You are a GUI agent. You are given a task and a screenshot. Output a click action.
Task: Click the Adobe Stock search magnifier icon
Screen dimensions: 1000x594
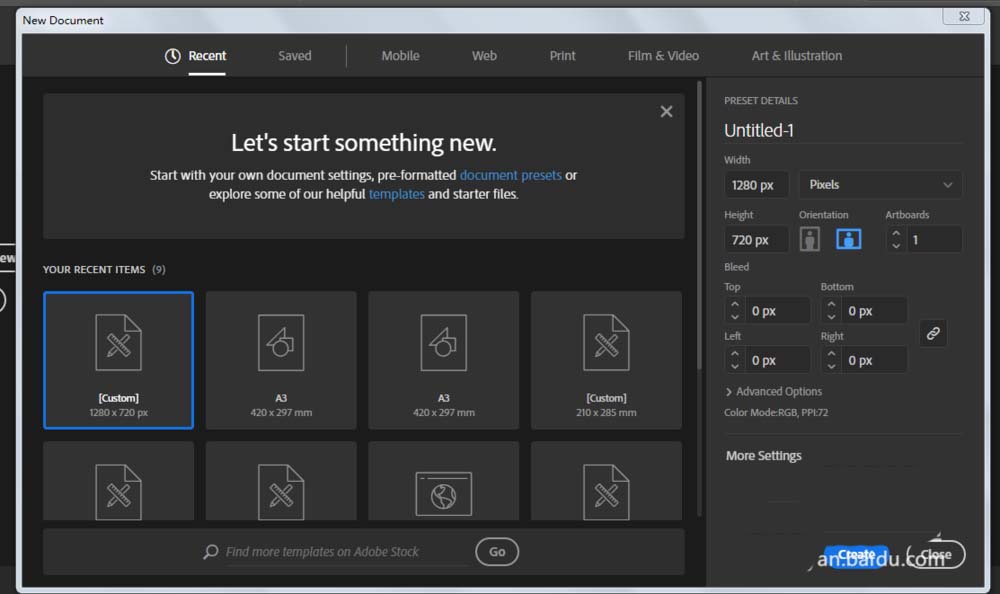tap(210, 552)
